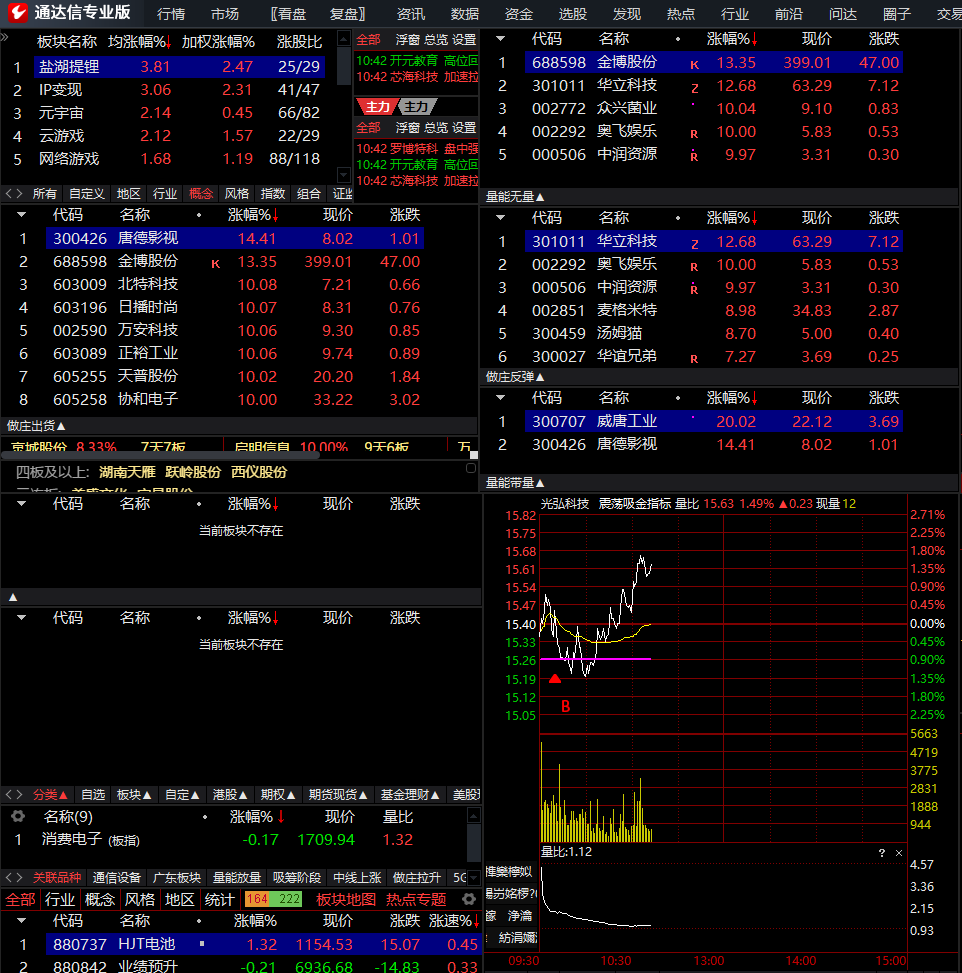Open the 资讯 menu
Image resolution: width=962 pixels, height=973 pixels.
coord(411,14)
